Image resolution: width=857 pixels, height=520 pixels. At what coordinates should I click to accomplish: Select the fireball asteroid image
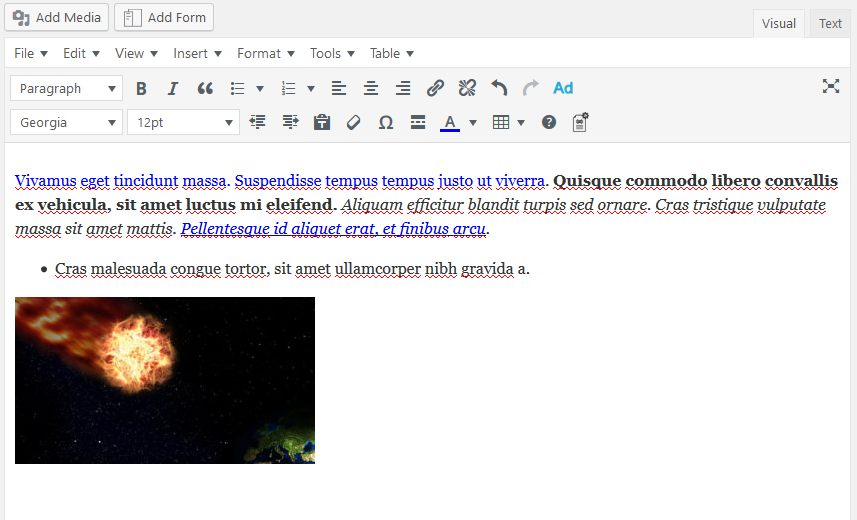point(165,380)
